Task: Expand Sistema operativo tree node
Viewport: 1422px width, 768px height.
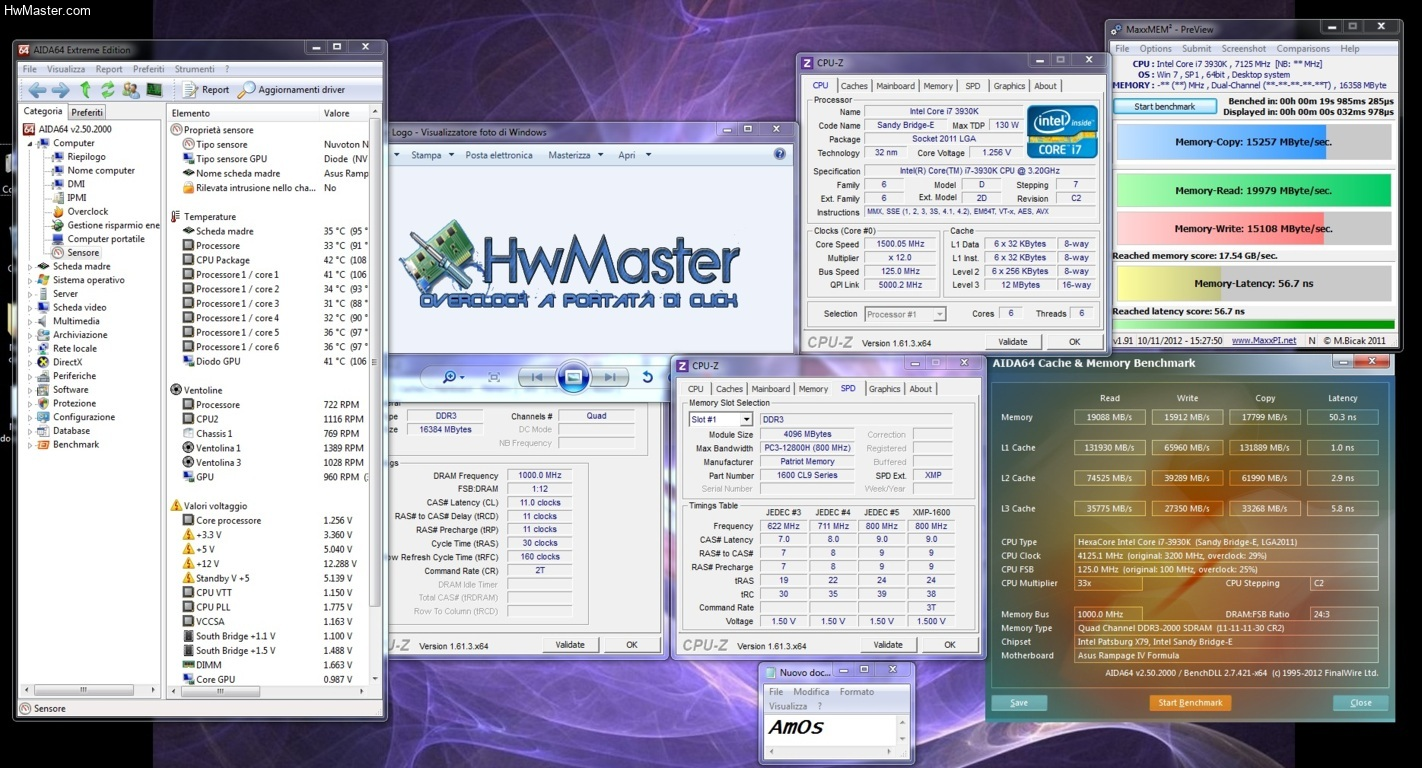Action: tap(29, 281)
